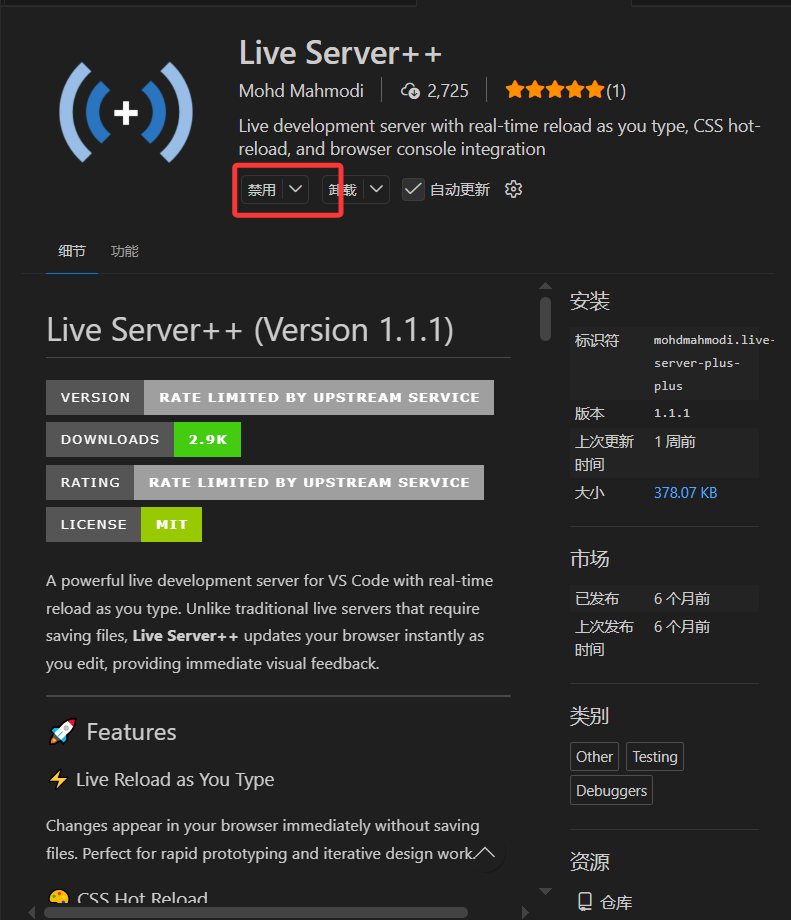
Task: Toggle the 自动更新 checkbox
Action: (413, 189)
